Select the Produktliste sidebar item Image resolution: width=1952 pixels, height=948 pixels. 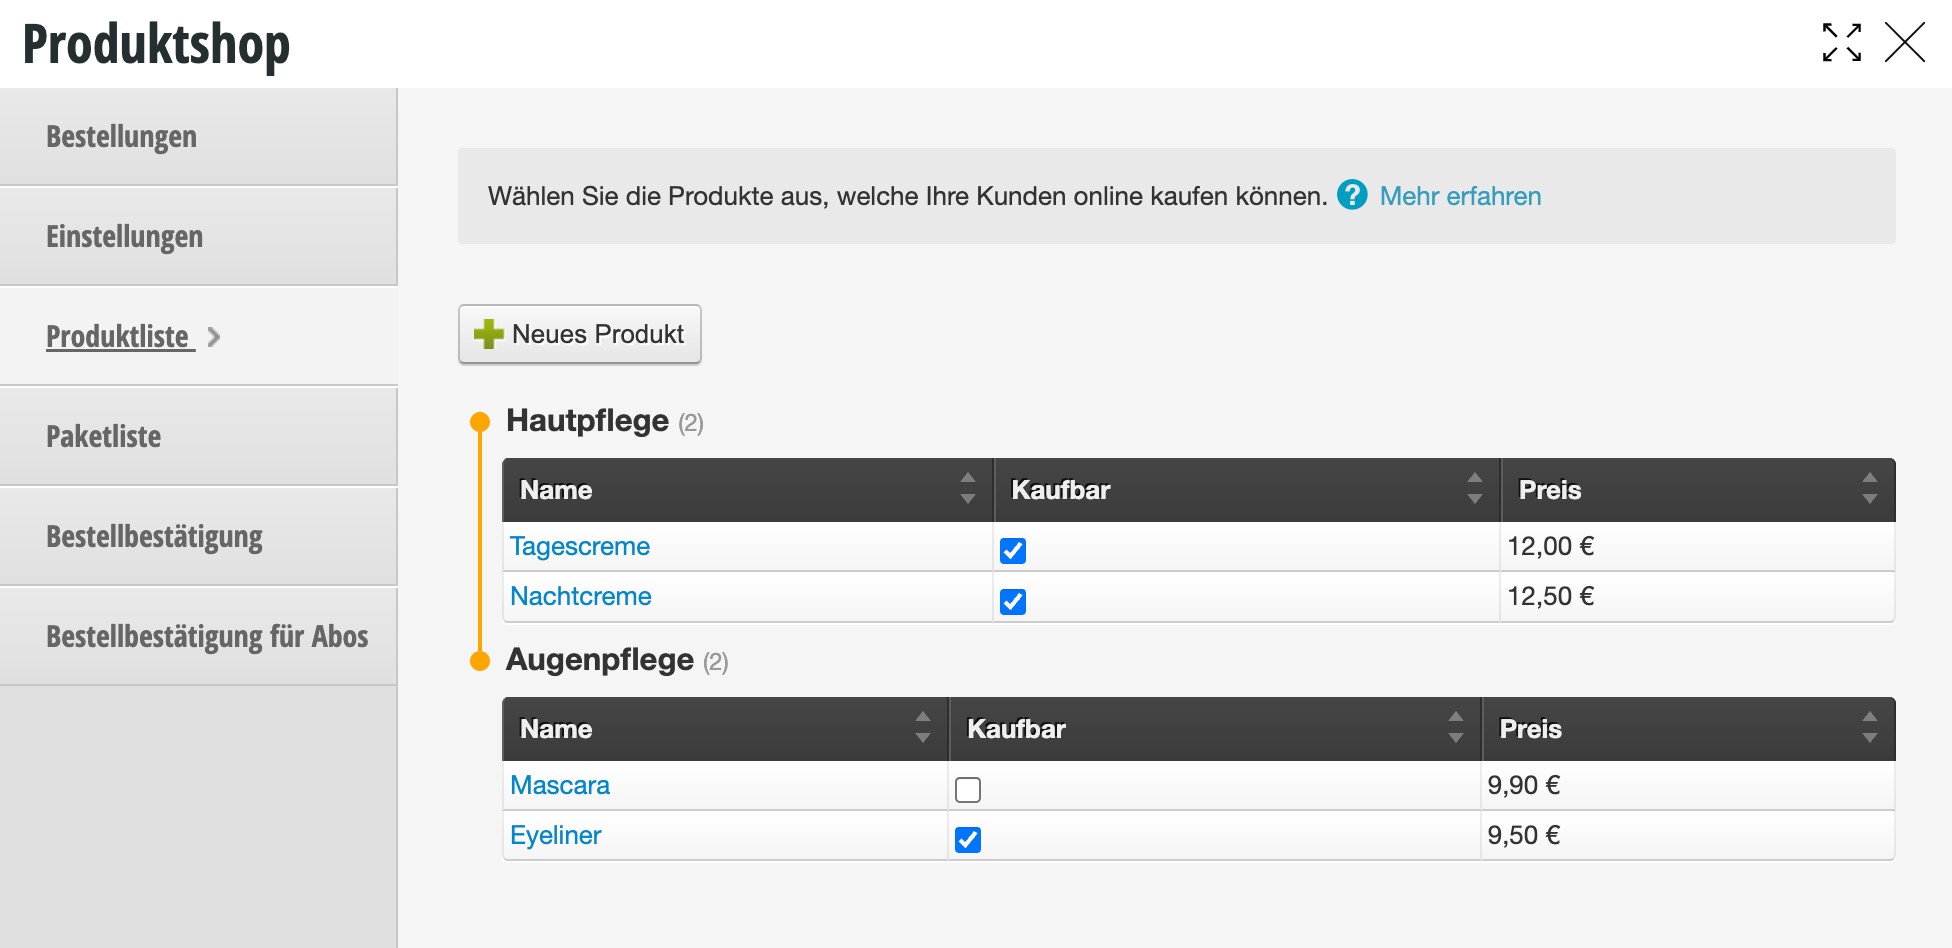coord(198,337)
